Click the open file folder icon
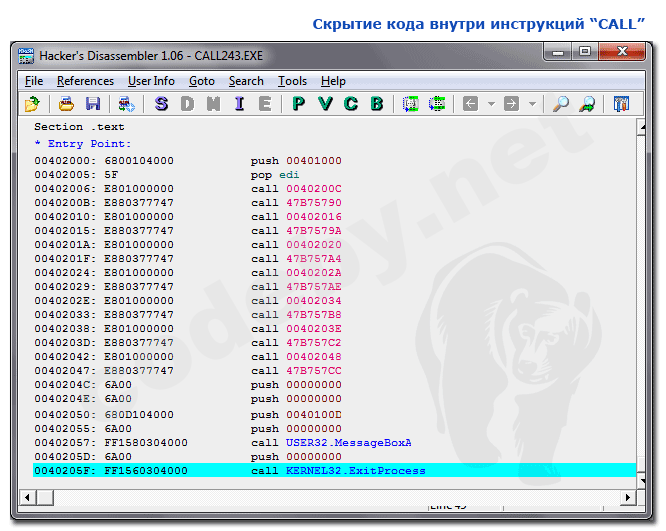 [32, 104]
